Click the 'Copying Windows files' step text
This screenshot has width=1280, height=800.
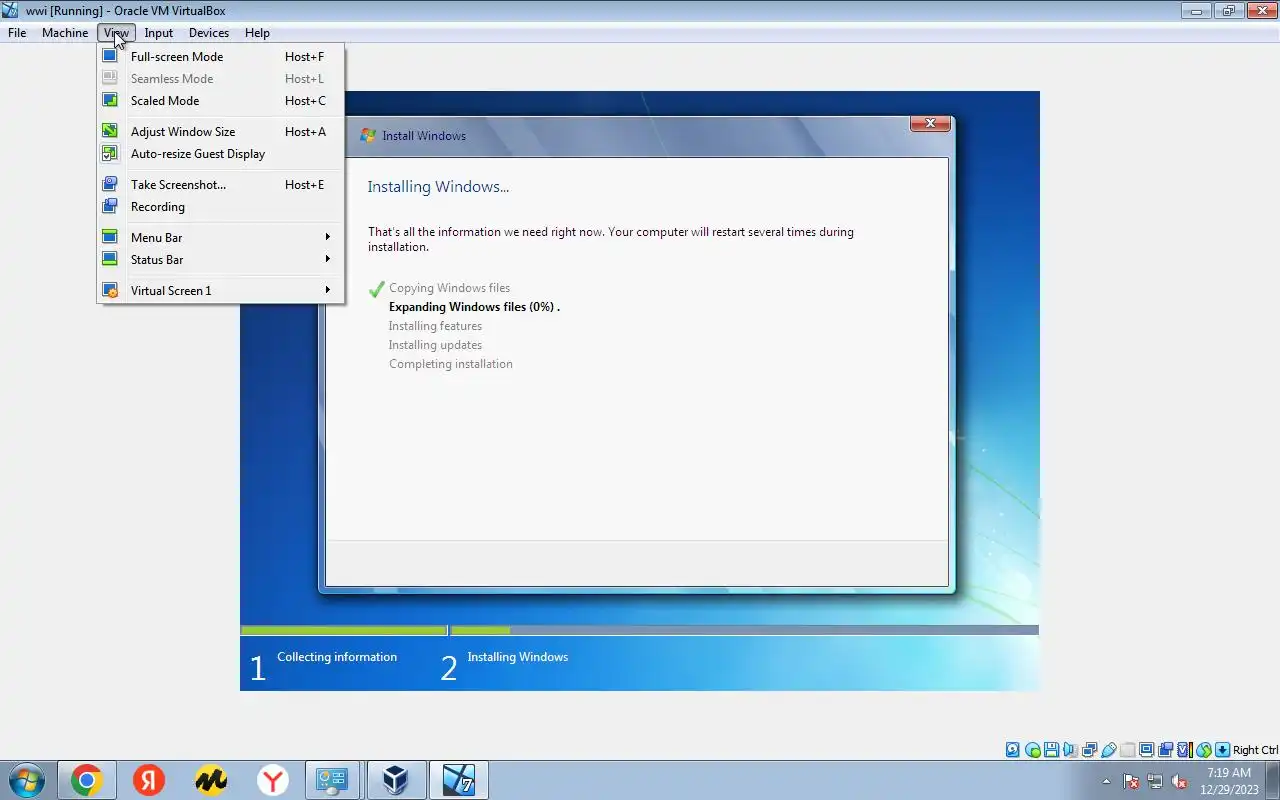click(449, 288)
